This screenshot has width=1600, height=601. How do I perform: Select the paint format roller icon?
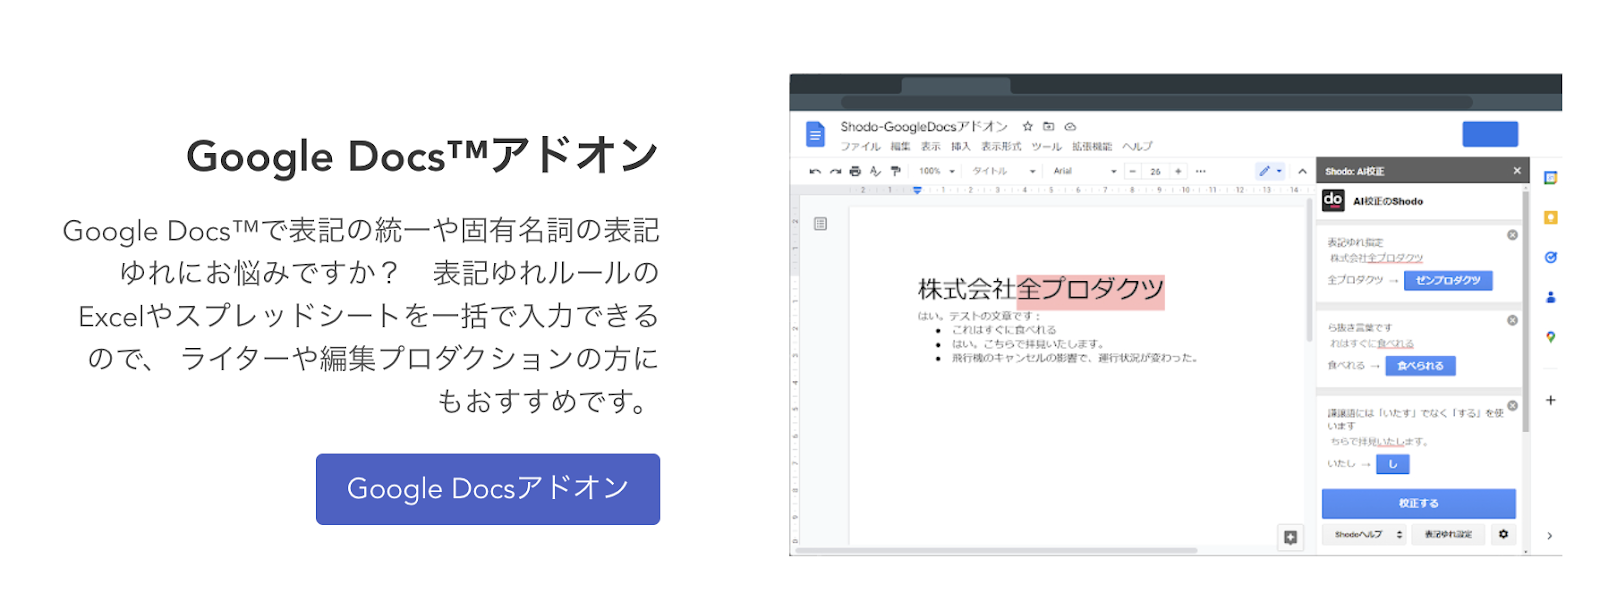[895, 171]
